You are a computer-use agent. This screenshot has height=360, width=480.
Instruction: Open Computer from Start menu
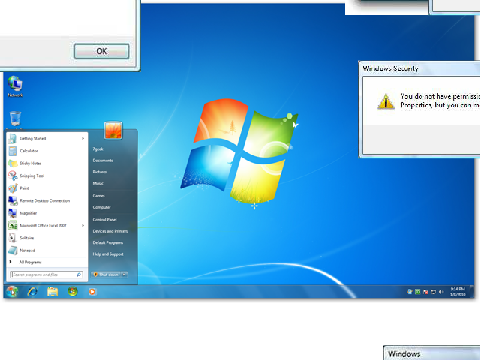[x=101, y=207]
